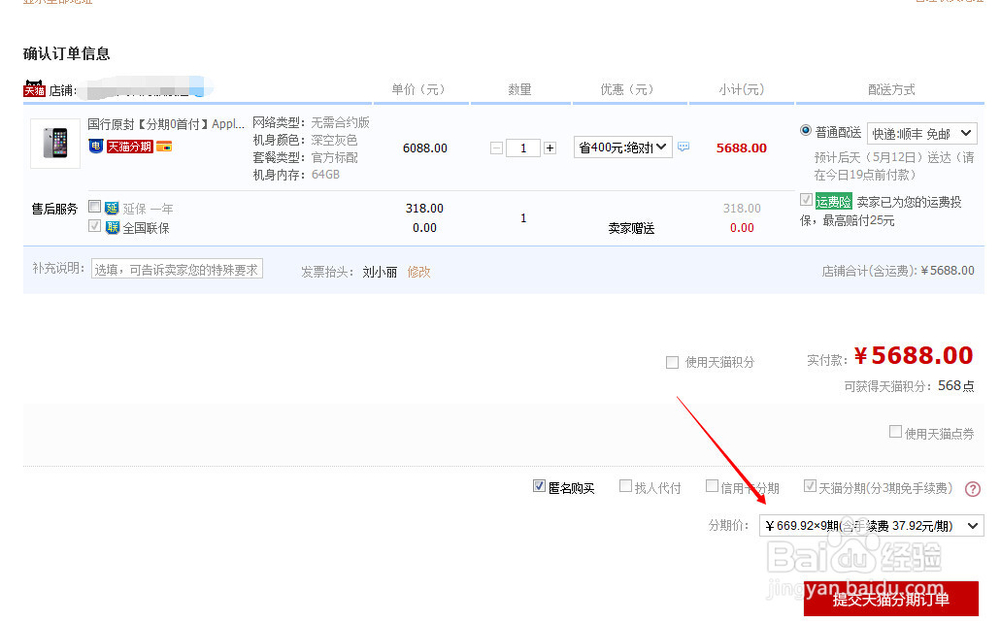Screen dimensions: 1000x623
Task: Click the quantity input field showing 1
Action: [x=523, y=148]
